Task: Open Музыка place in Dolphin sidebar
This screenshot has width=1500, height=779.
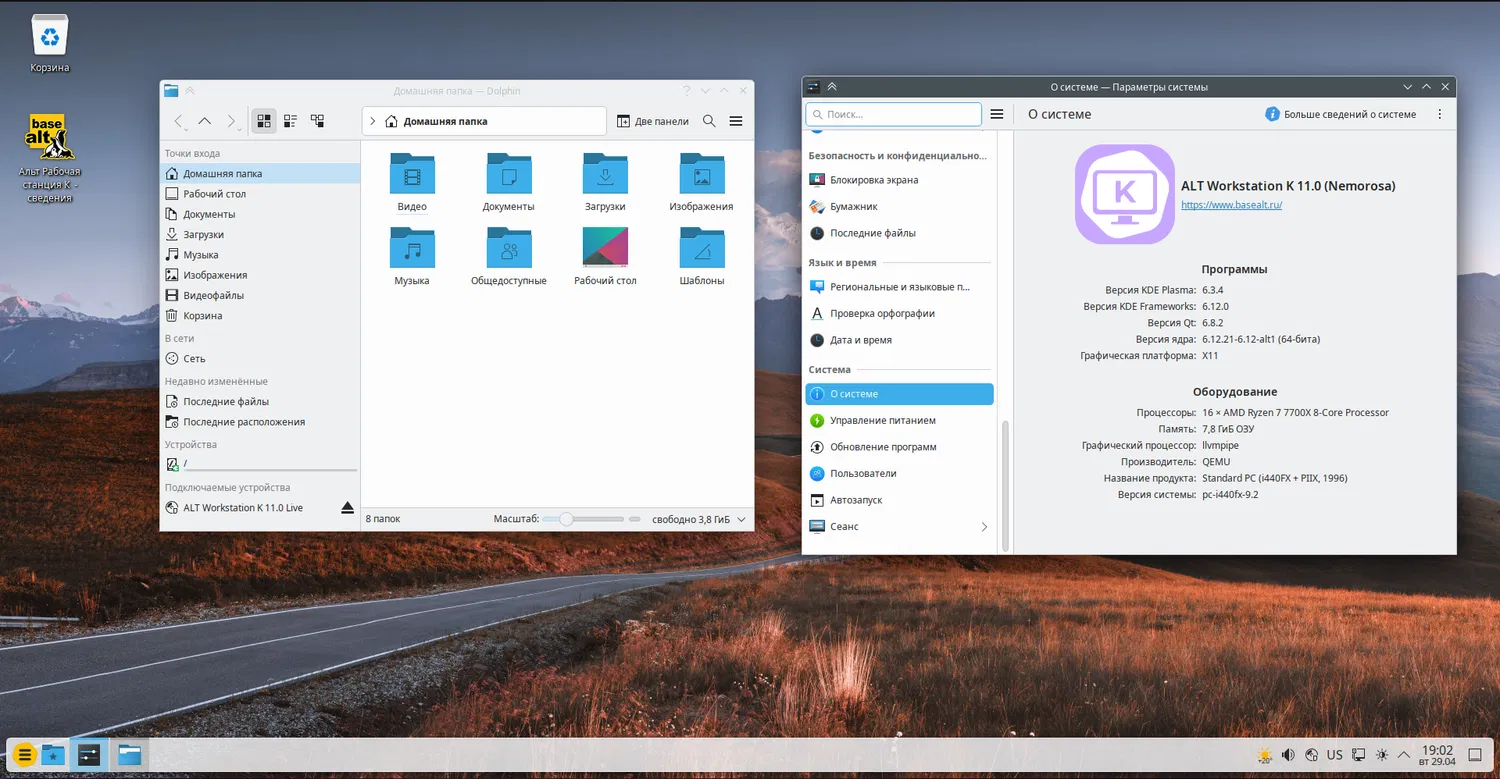Action: point(260,255)
